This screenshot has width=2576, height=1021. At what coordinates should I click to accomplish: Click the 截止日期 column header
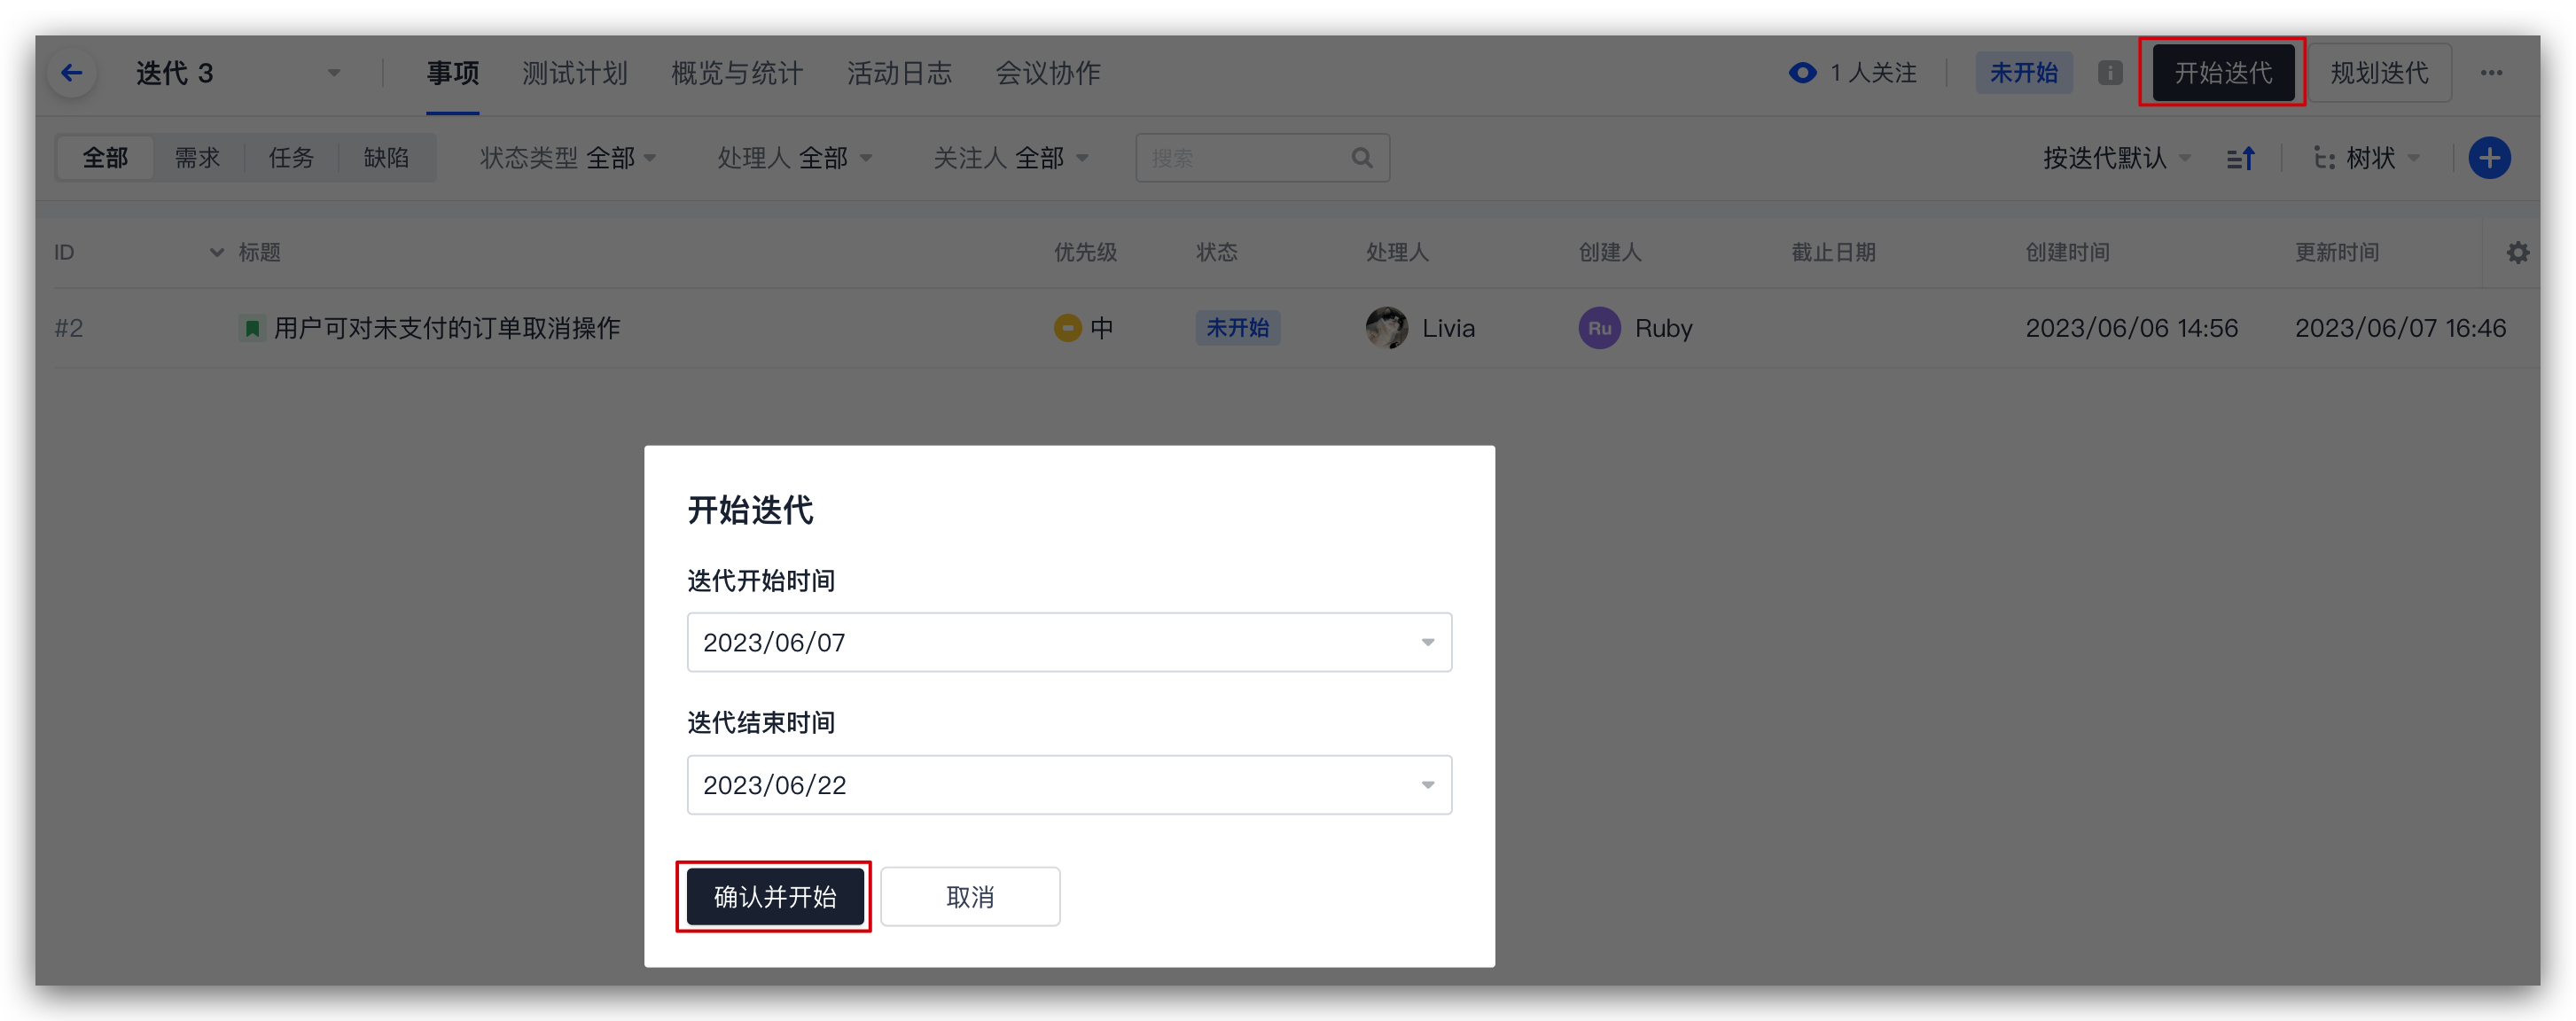pos(1833,253)
